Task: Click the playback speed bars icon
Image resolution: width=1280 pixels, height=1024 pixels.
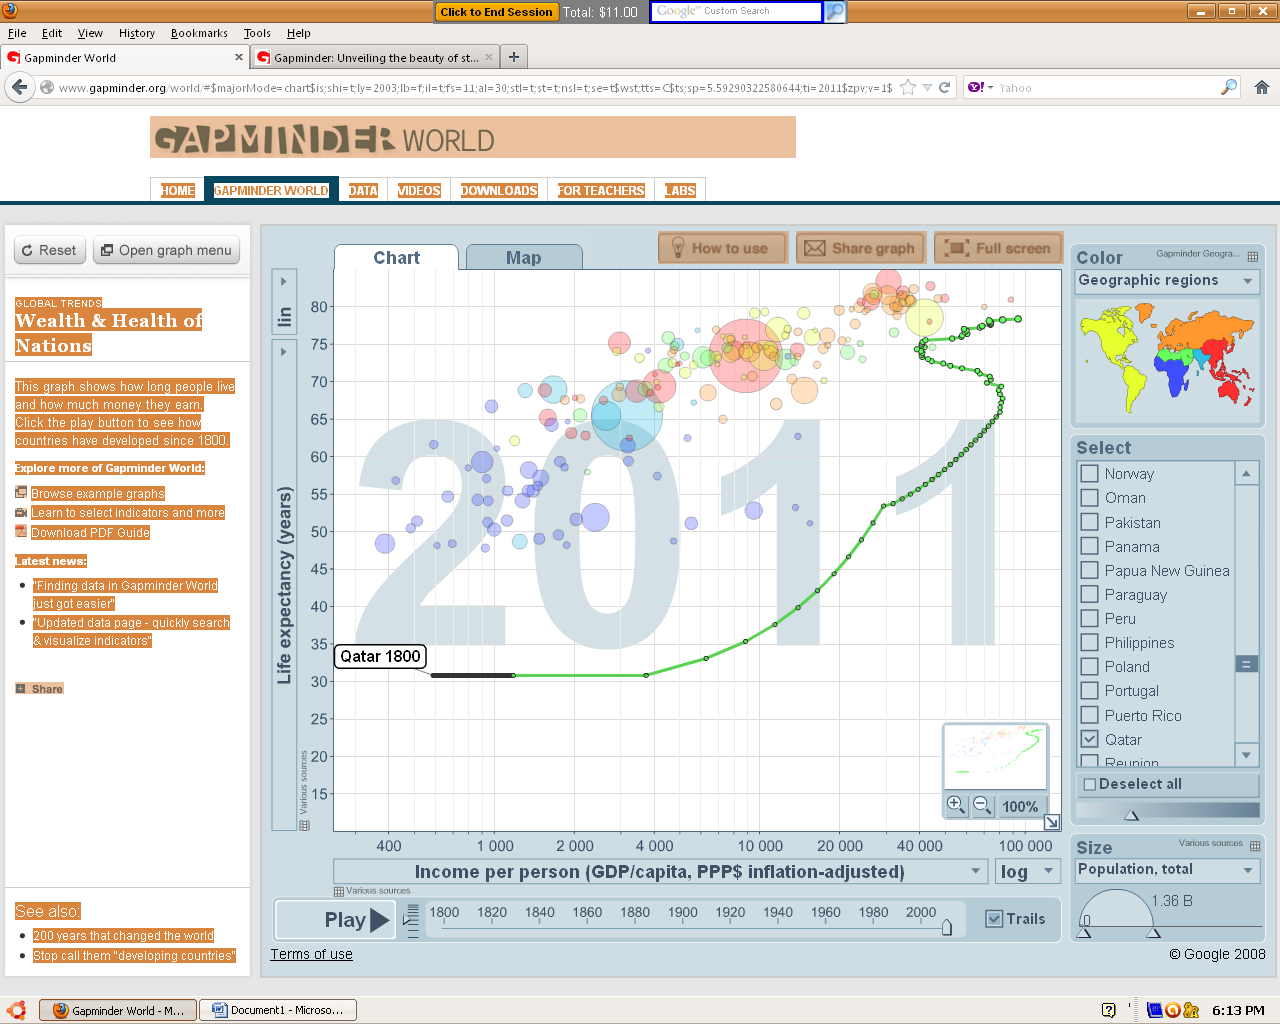Action: pyautogui.click(x=411, y=919)
